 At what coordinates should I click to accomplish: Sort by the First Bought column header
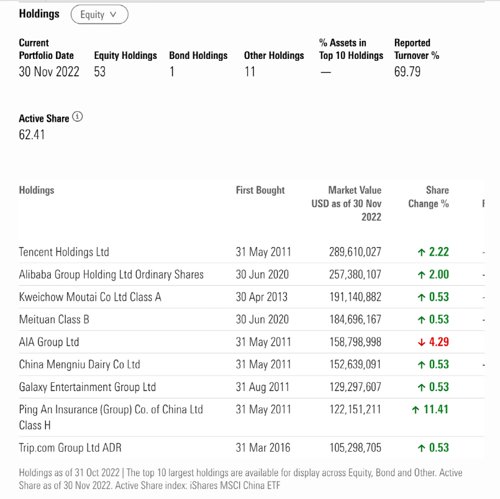tap(260, 190)
